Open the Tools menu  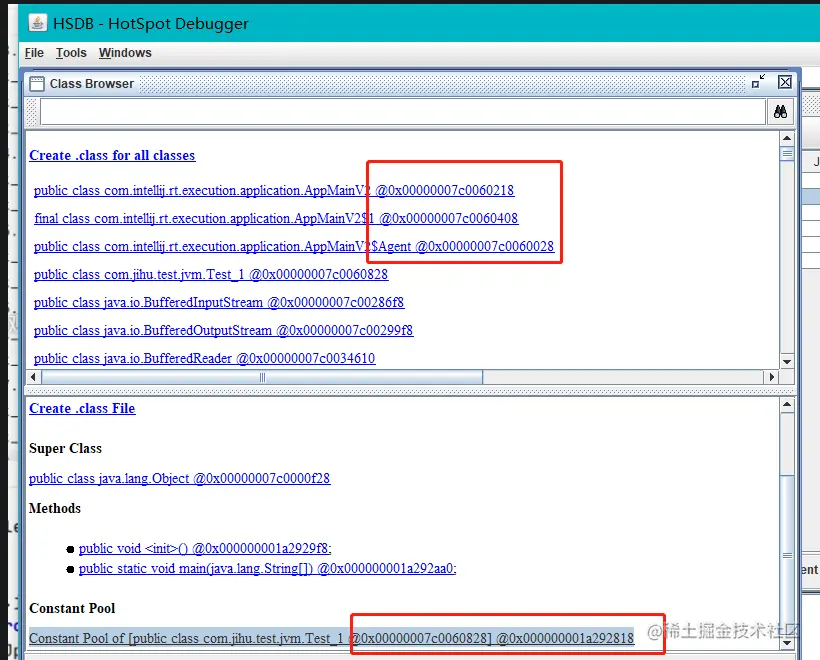pyautogui.click(x=71, y=53)
